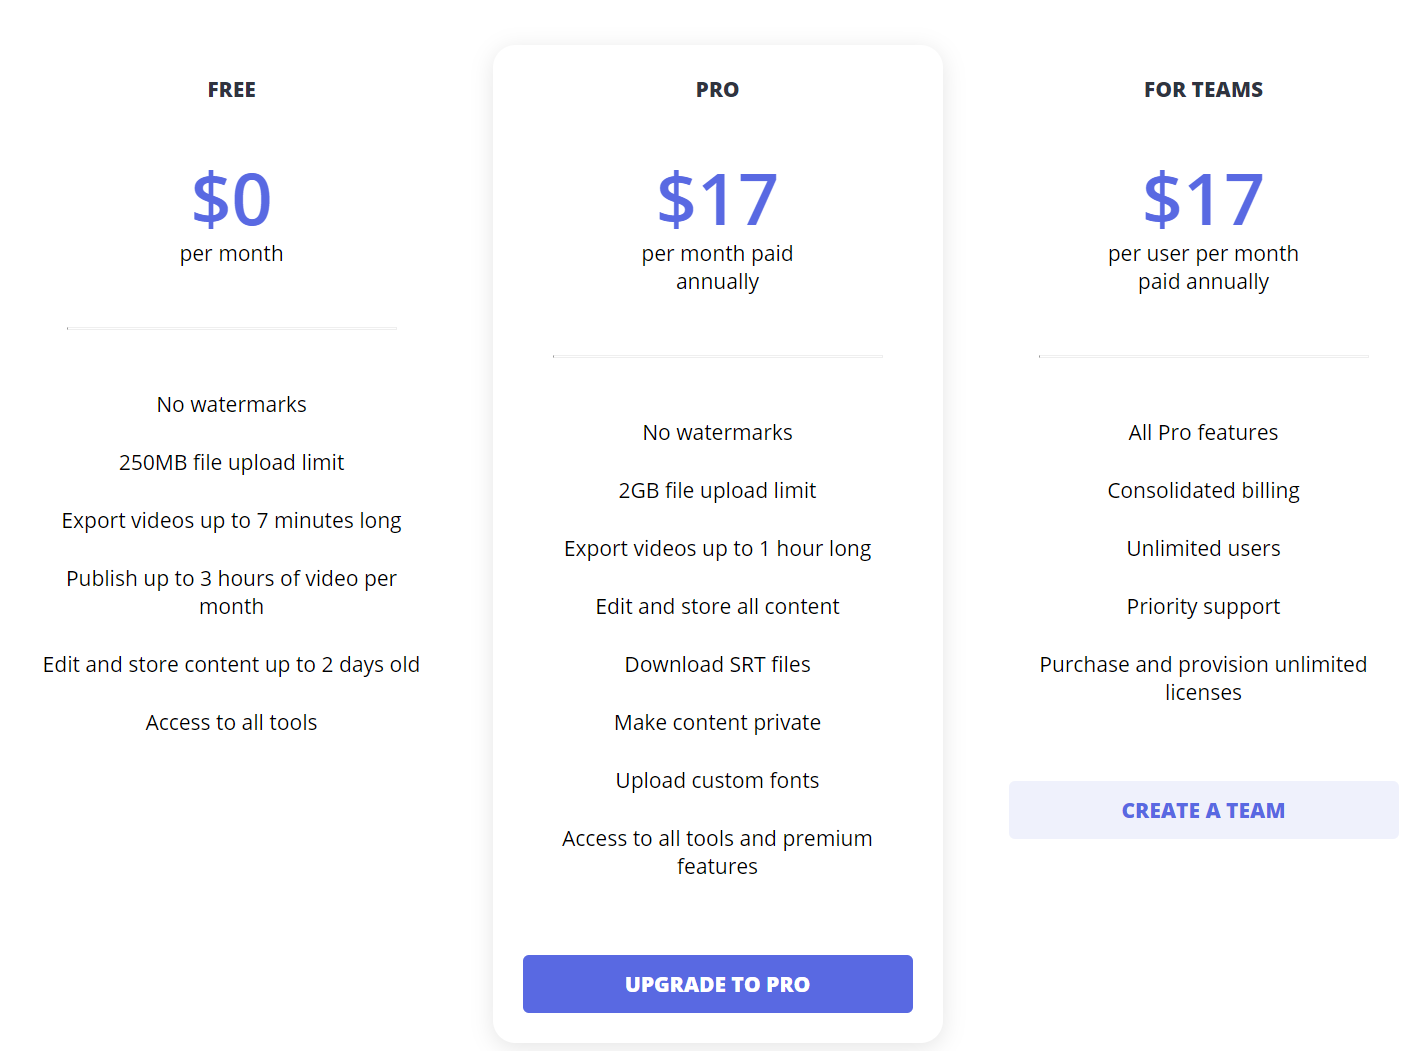Click Export videos up to 1 hour long
This screenshot has width=1411, height=1051.
pos(717,548)
